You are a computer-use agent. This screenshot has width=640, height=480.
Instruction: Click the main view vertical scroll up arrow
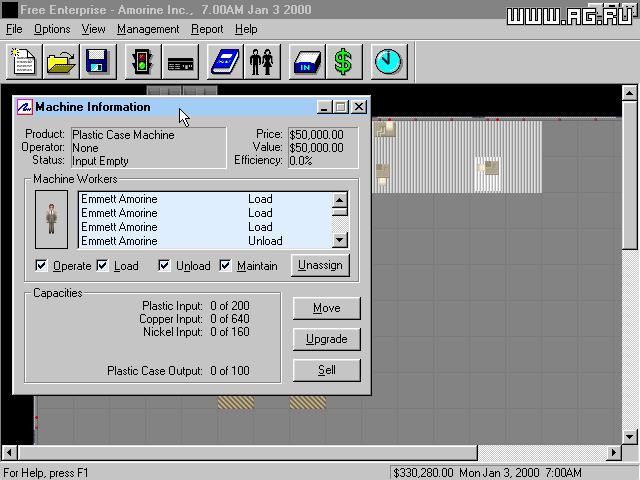(629, 93)
